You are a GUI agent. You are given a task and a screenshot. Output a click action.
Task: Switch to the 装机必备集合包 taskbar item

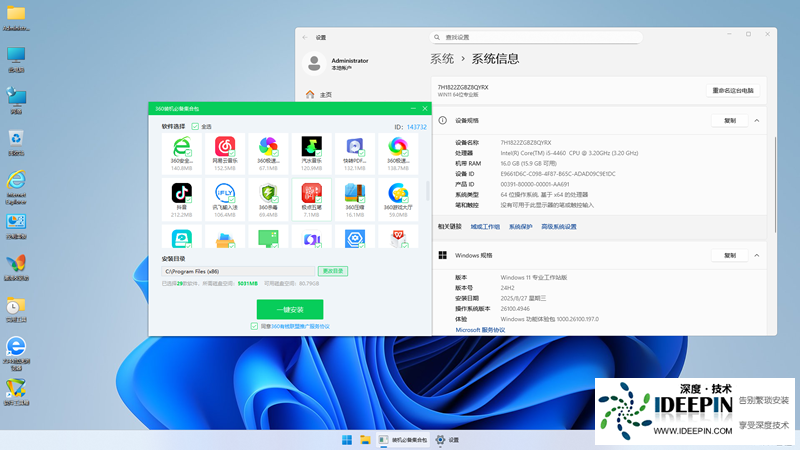(x=403, y=440)
